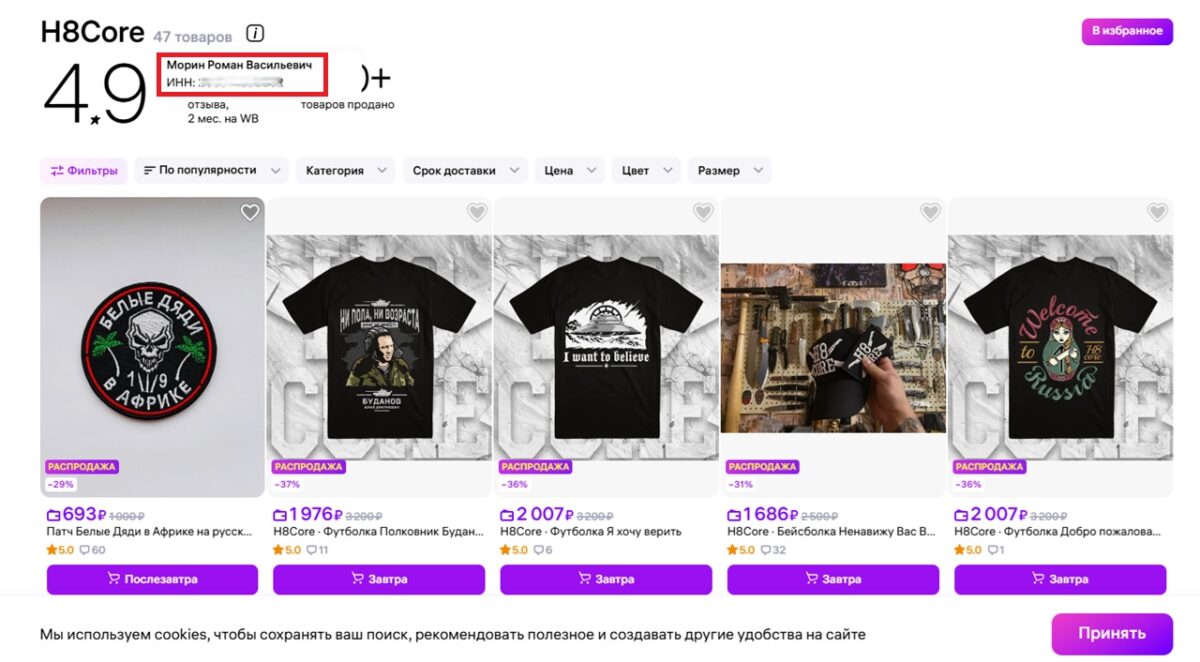Click the info icon next to H8Core
1200x662 pixels.
[x=255, y=33]
